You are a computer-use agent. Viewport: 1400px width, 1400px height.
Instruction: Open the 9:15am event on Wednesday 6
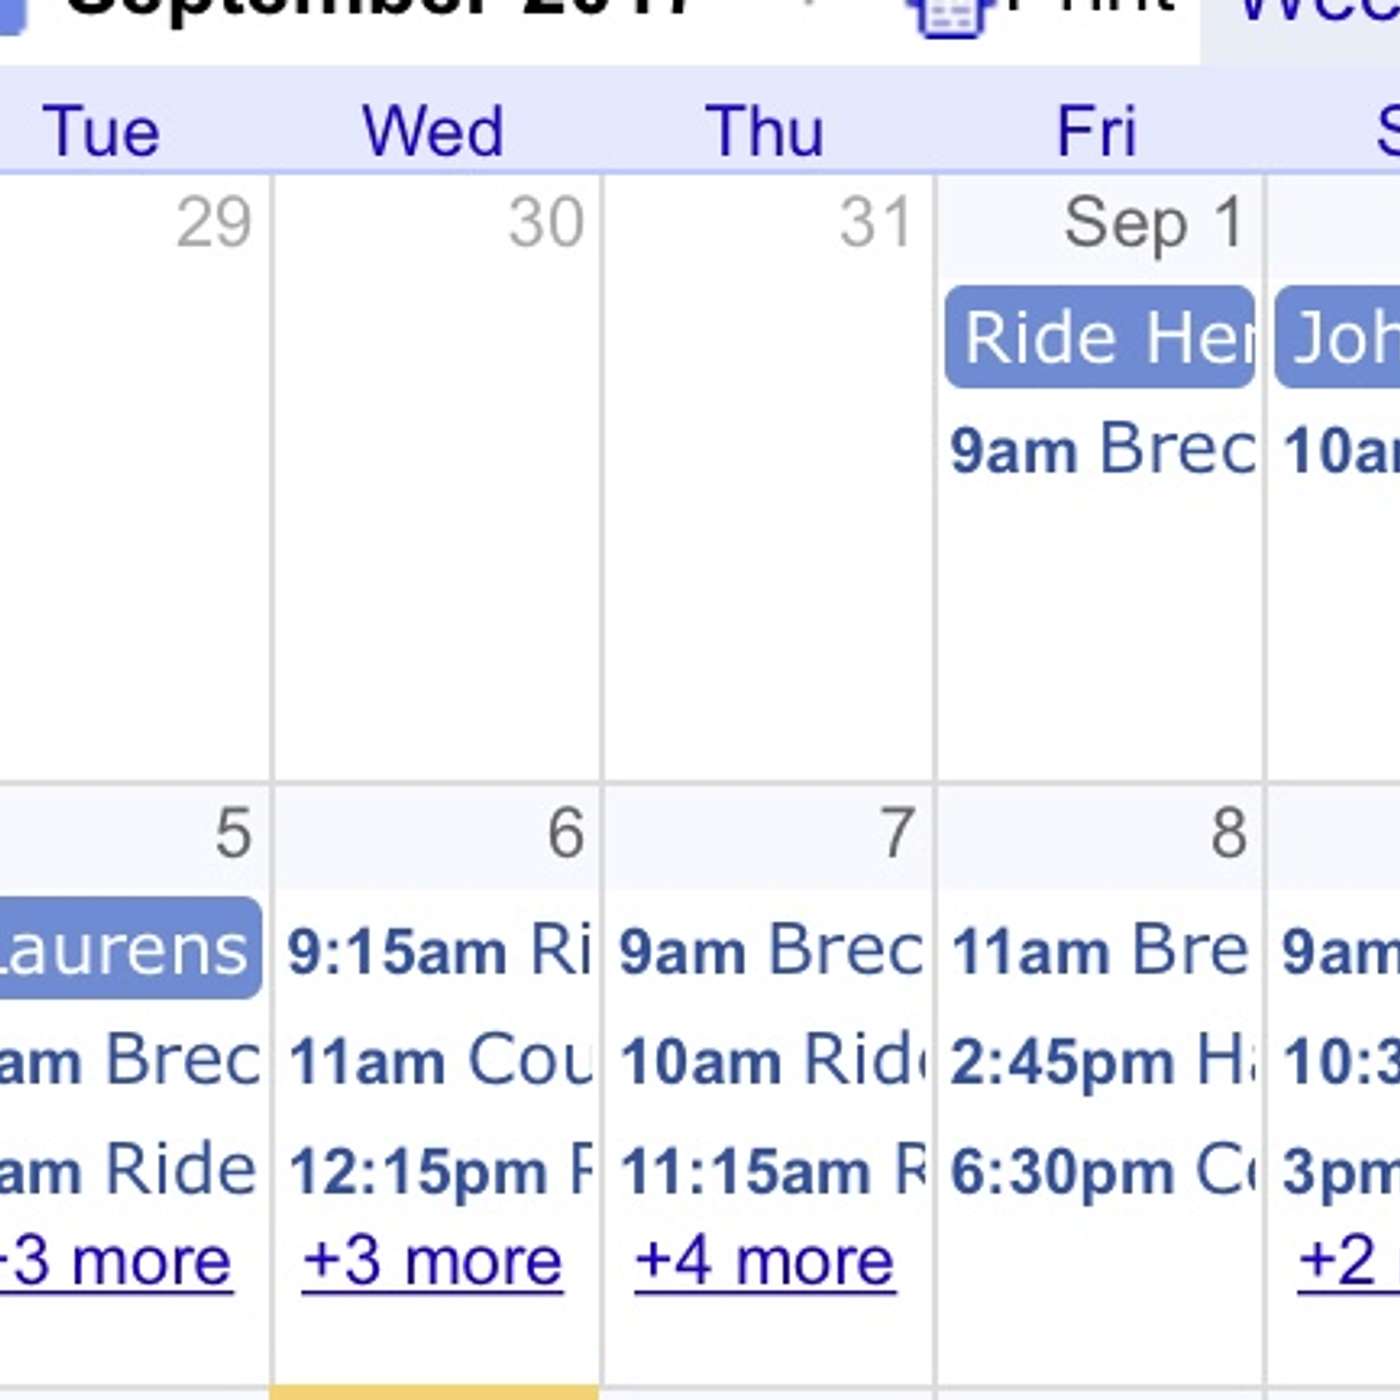point(438,950)
